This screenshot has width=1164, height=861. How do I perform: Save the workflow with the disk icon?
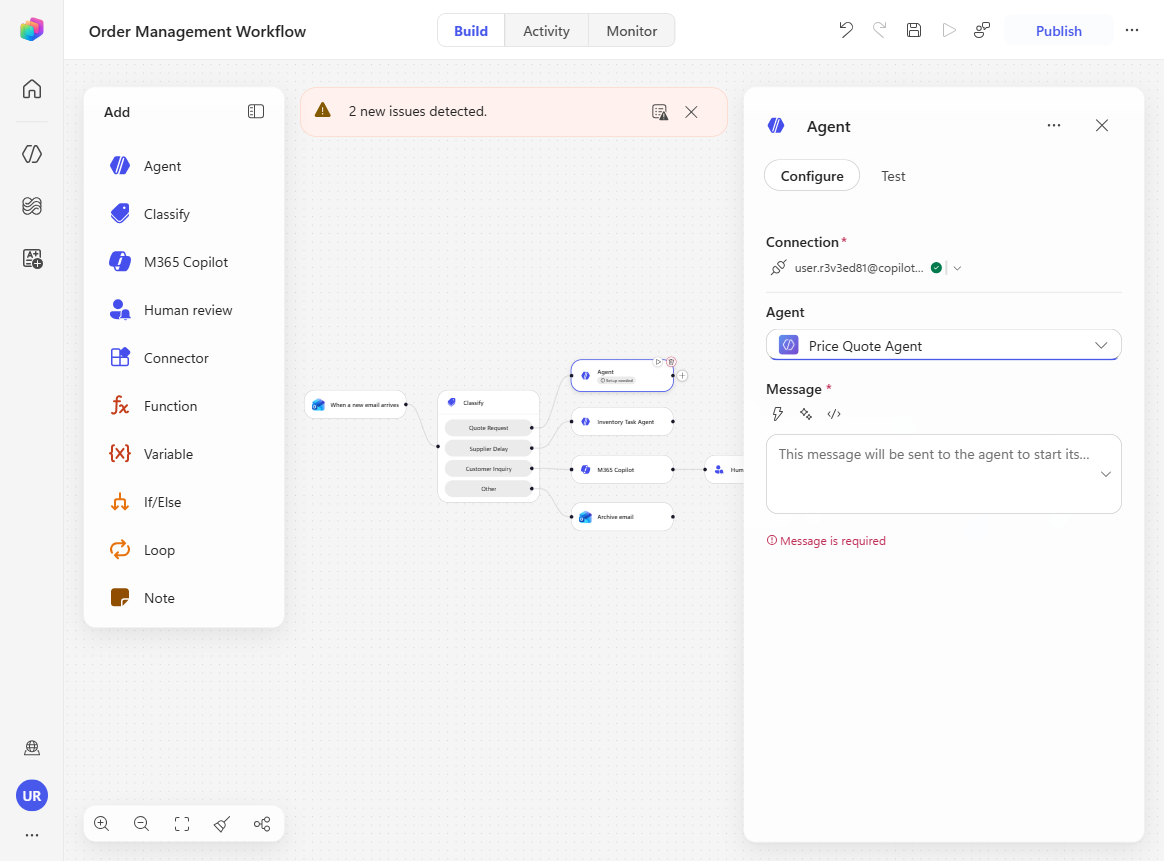(914, 30)
